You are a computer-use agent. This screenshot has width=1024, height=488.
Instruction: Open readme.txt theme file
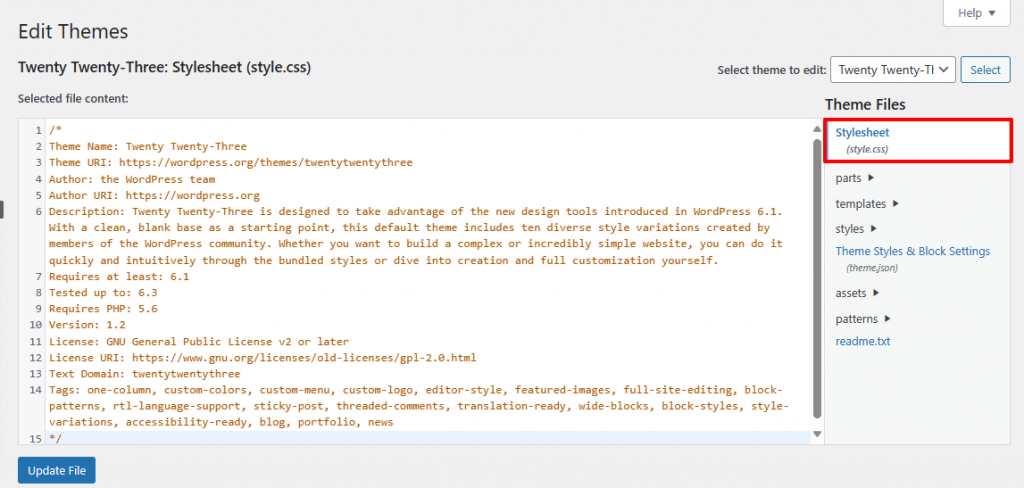[x=863, y=342]
